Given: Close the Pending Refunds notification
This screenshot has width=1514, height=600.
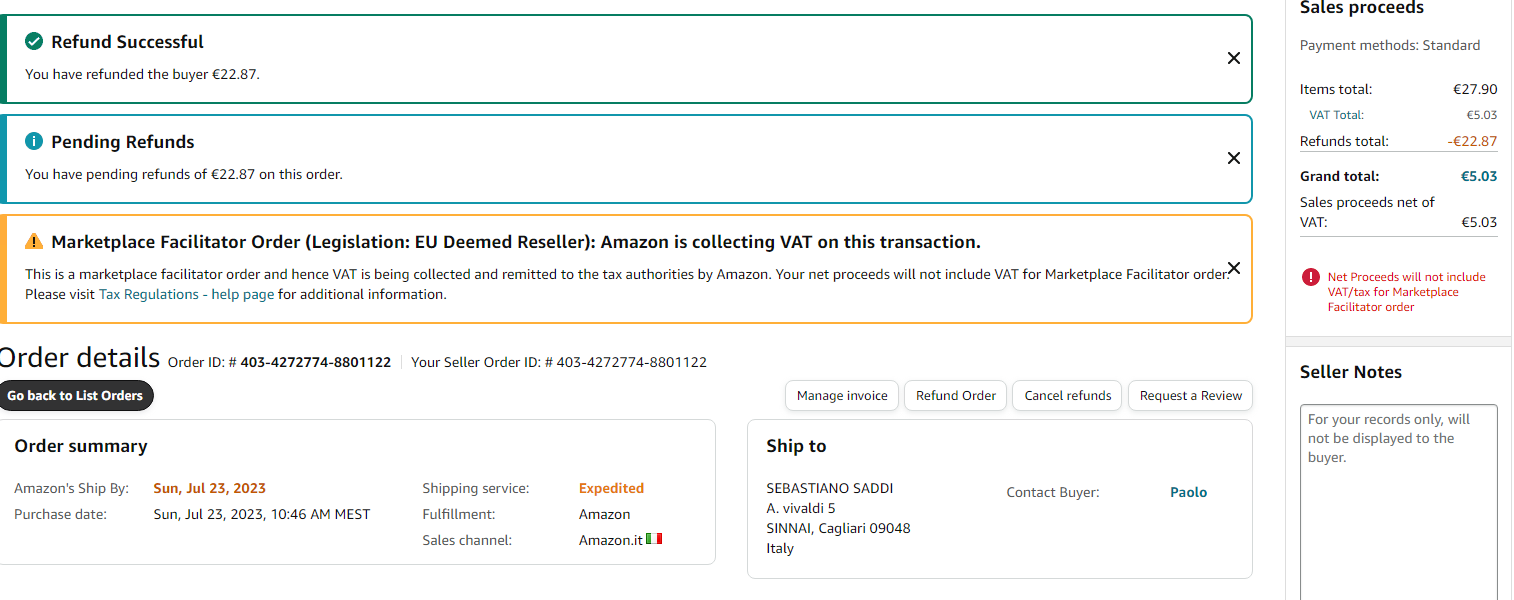Looking at the screenshot, I should pyautogui.click(x=1233, y=158).
